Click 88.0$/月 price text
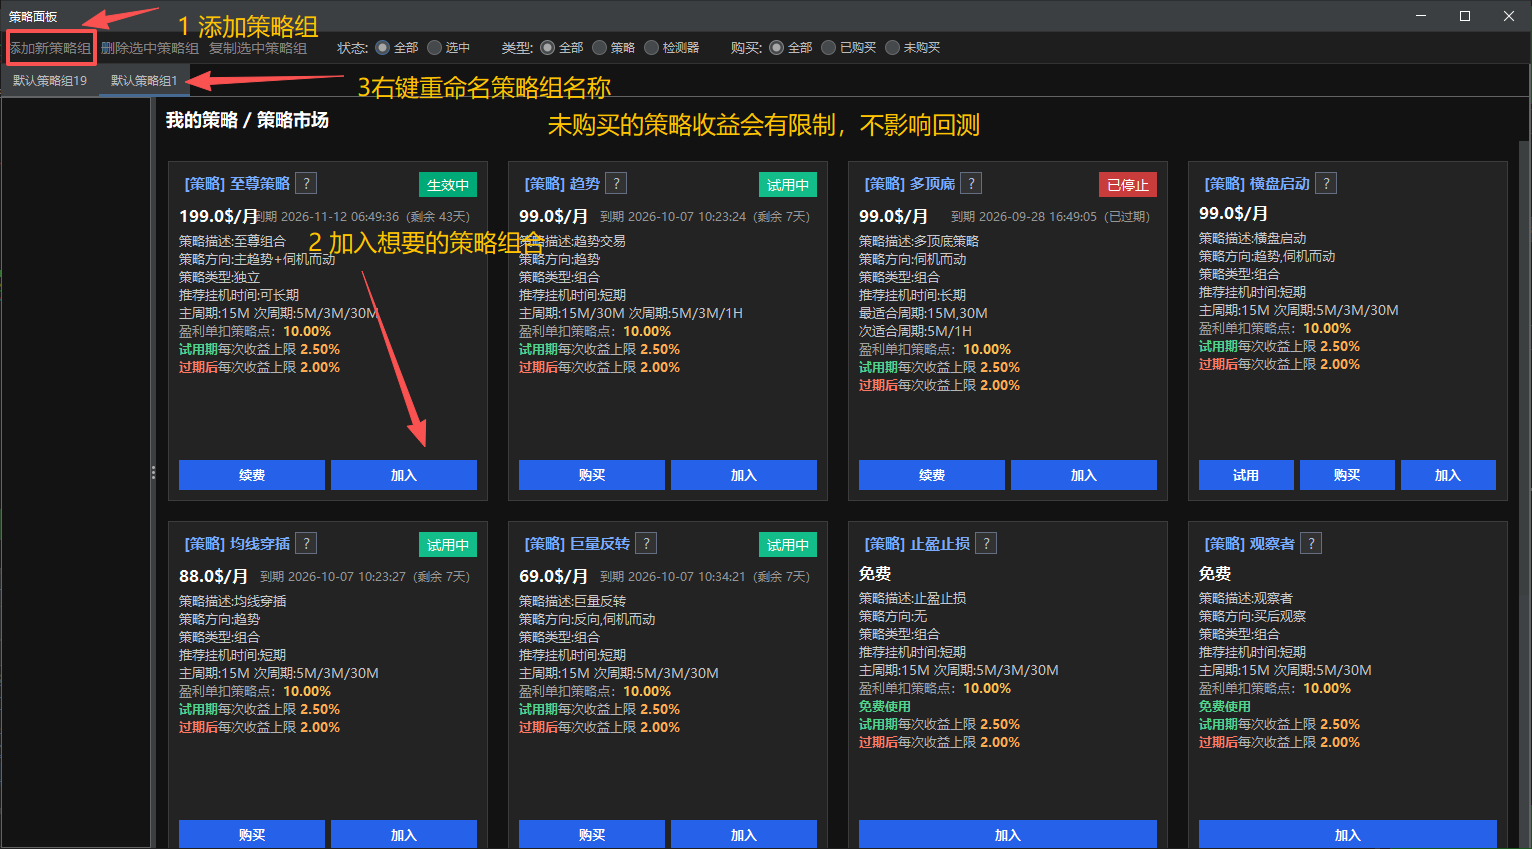 (213, 576)
